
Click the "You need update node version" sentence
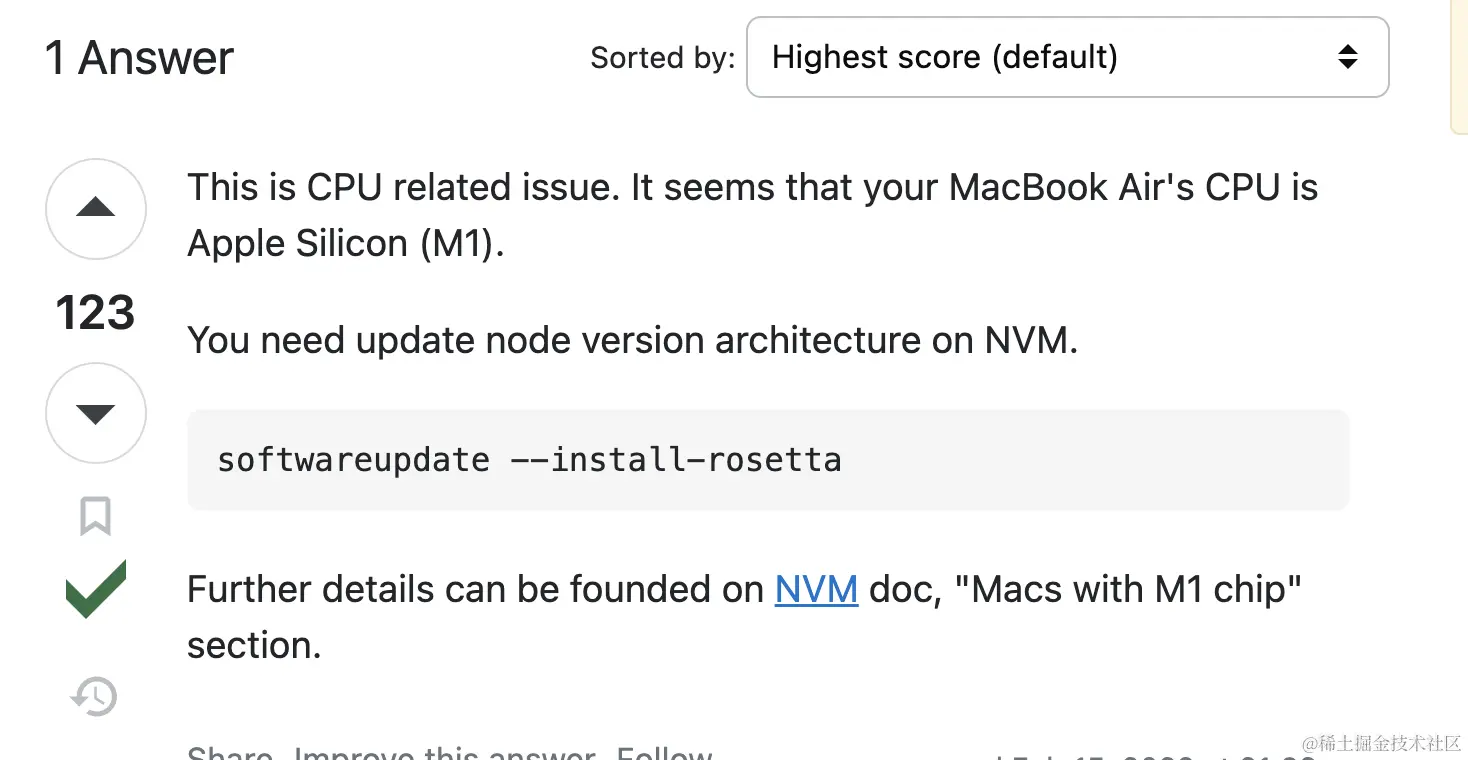coord(632,341)
